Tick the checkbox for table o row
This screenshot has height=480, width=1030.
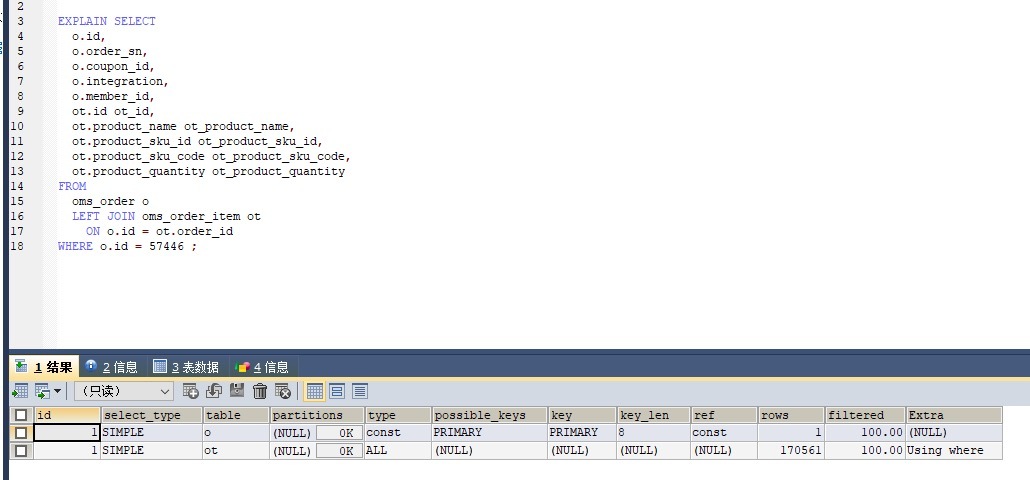21,433
